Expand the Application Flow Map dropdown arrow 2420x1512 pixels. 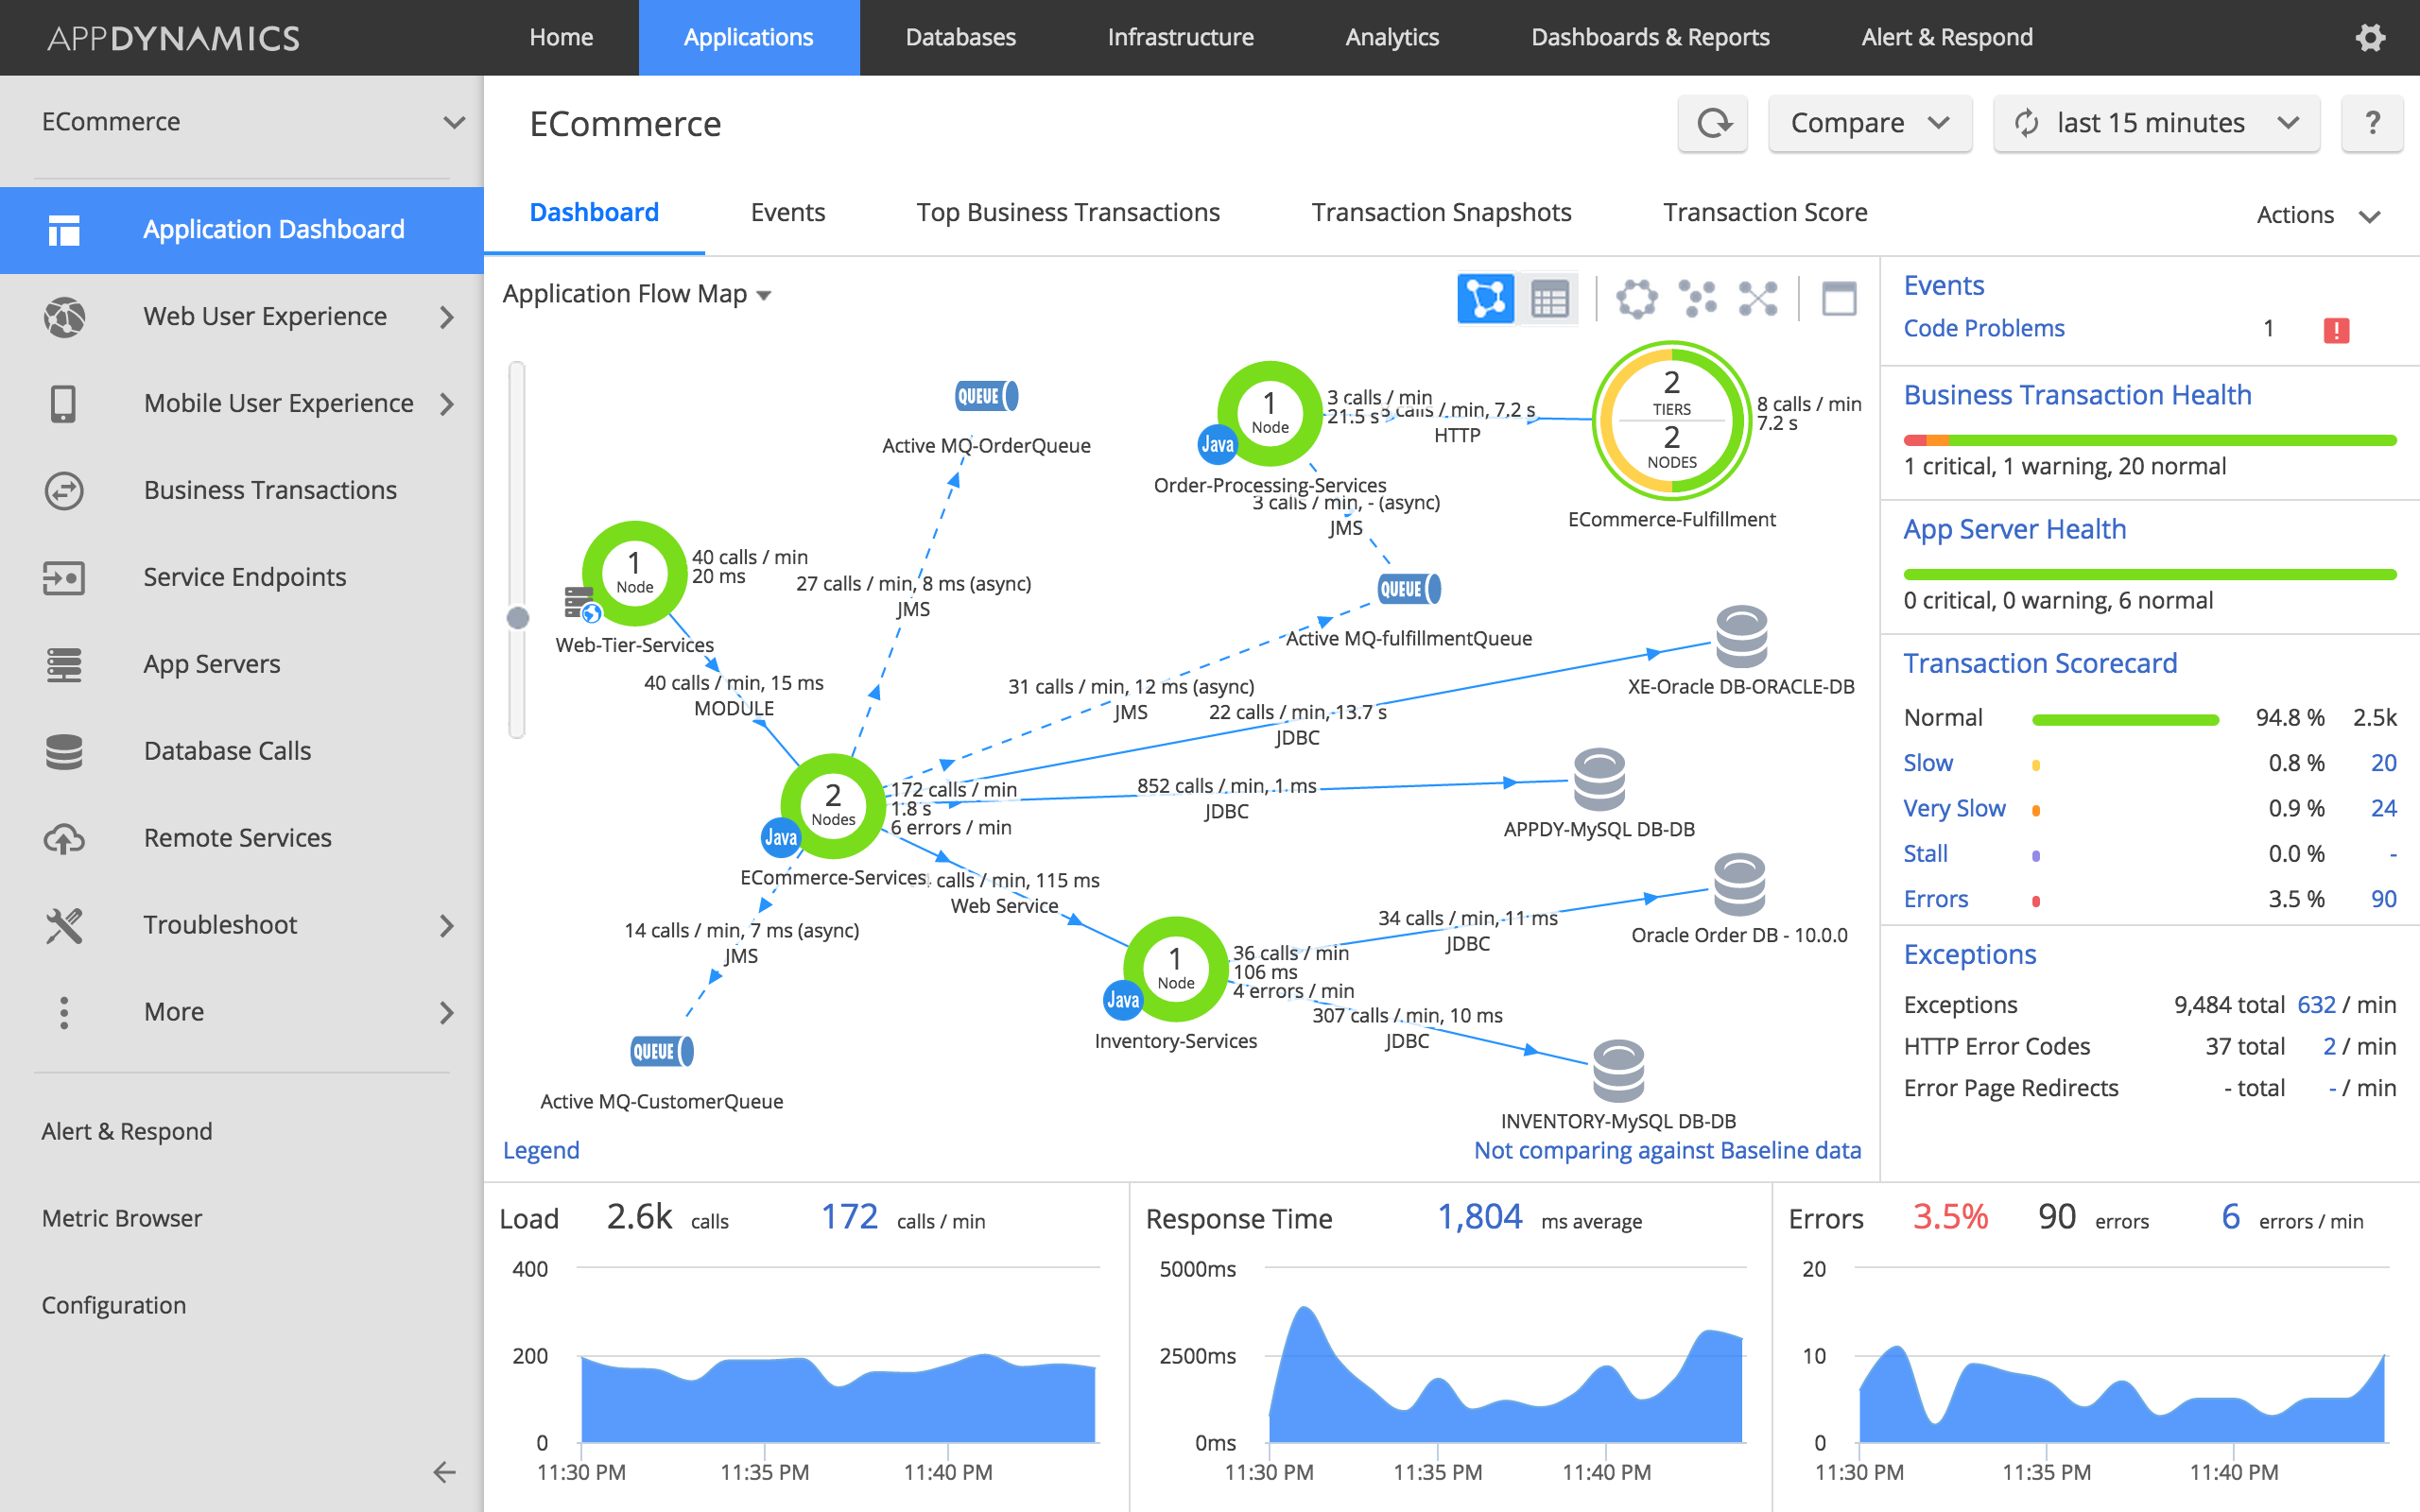pos(765,295)
